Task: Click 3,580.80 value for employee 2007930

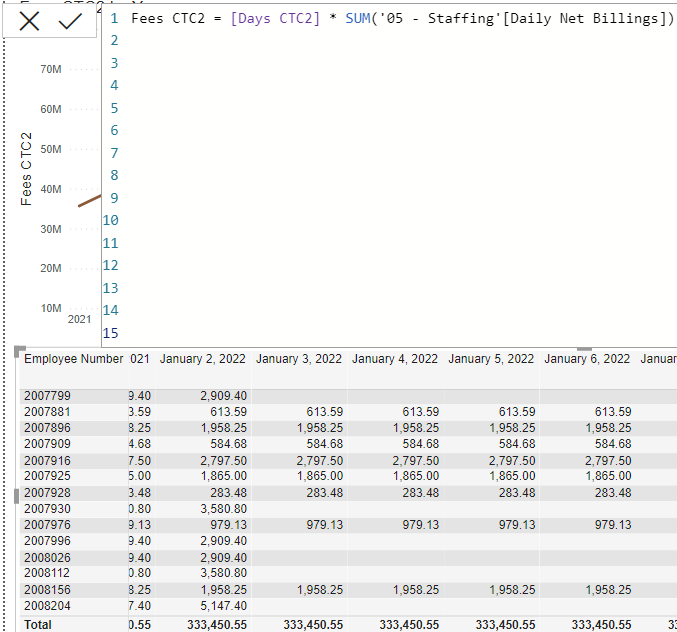Action: click(223, 509)
